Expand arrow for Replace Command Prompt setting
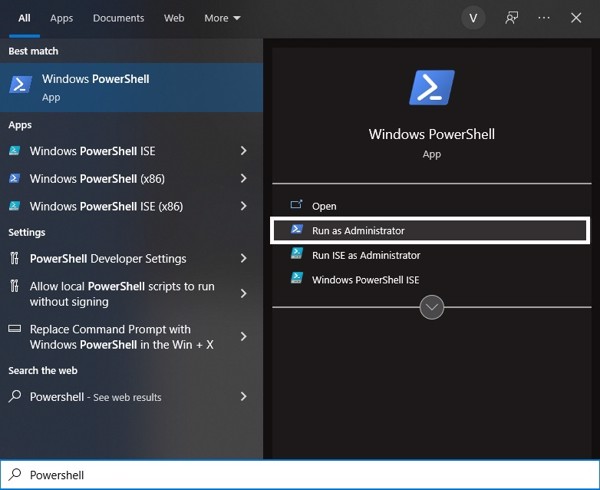600x490 pixels. pyautogui.click(x=244, y=336)
